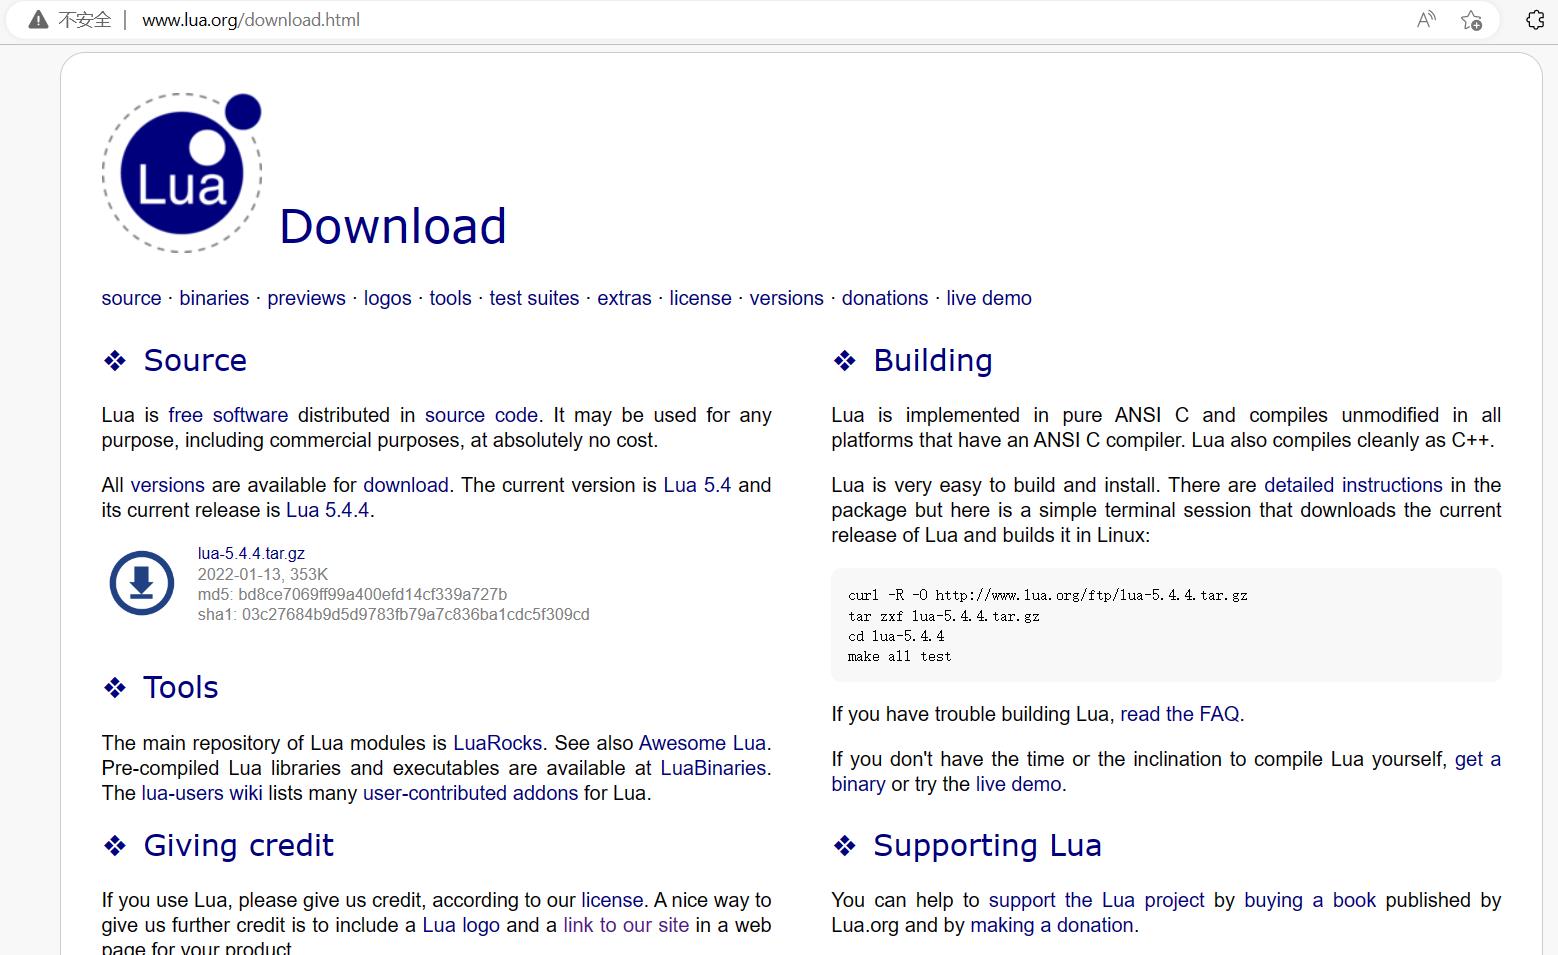Click the not-secure warning triangle icon
Viewport: 1558px width, 955px height.
tap(38, 20)
